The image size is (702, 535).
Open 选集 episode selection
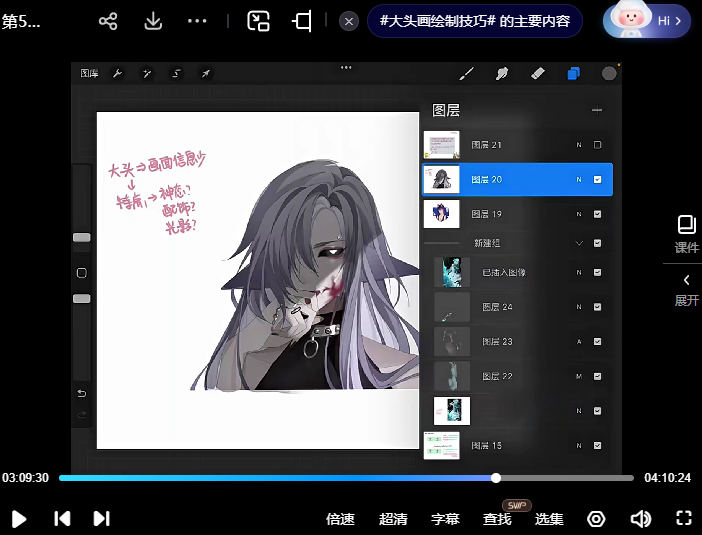click(549, 519)
